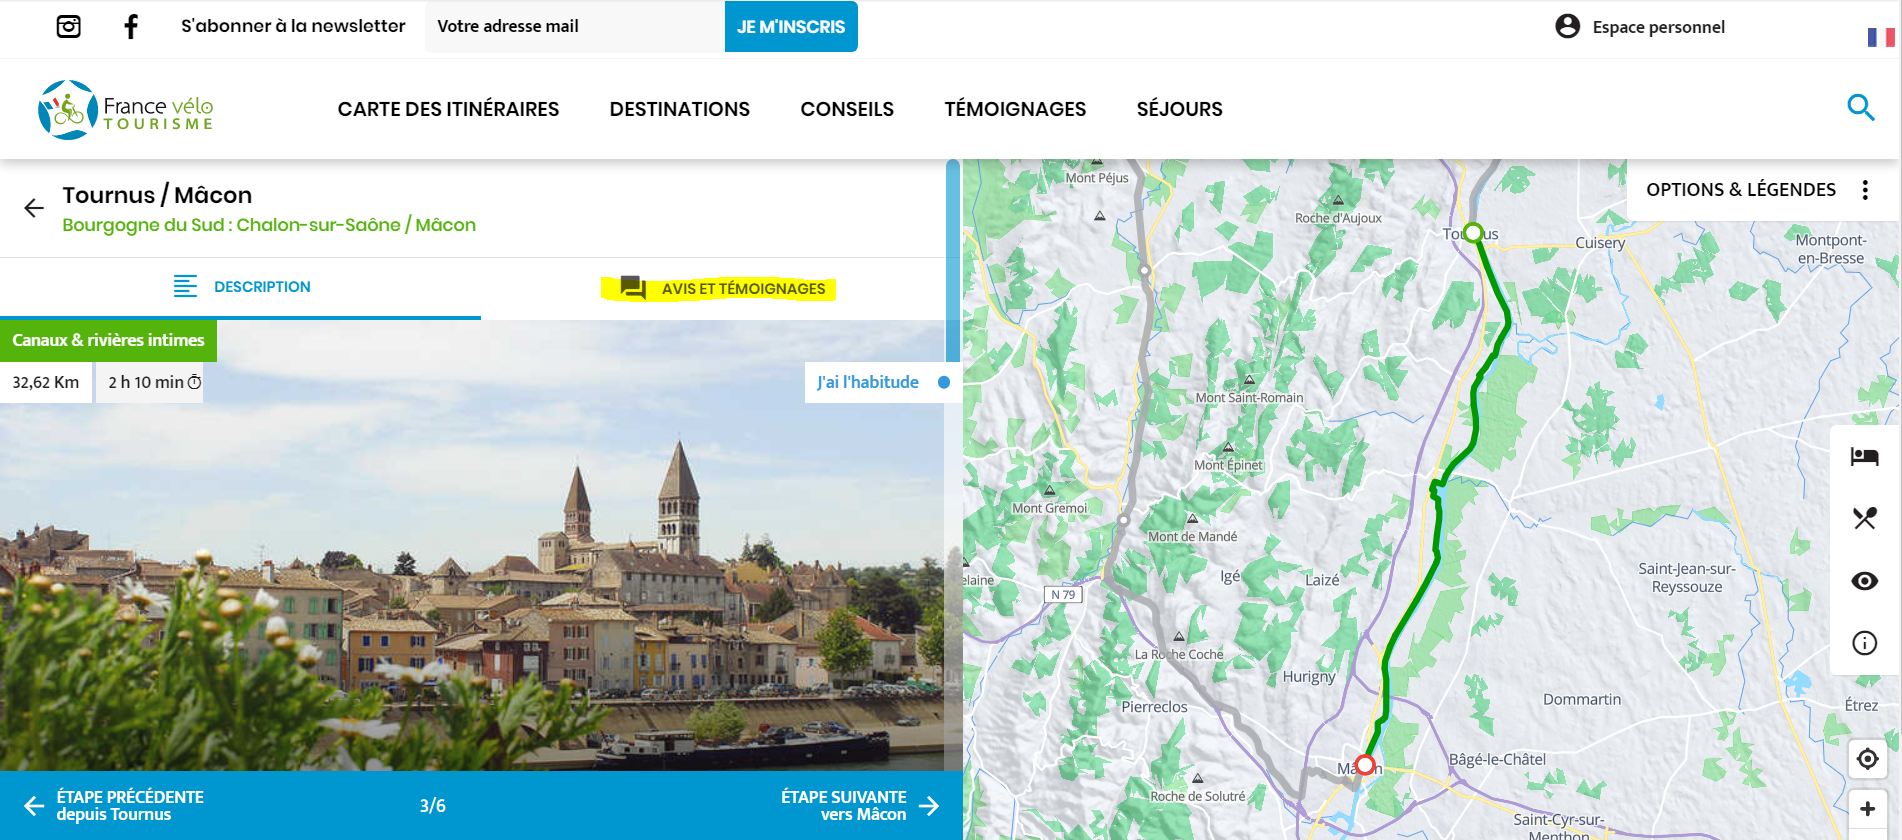Click the newsletter email address field

coord(574,27)
